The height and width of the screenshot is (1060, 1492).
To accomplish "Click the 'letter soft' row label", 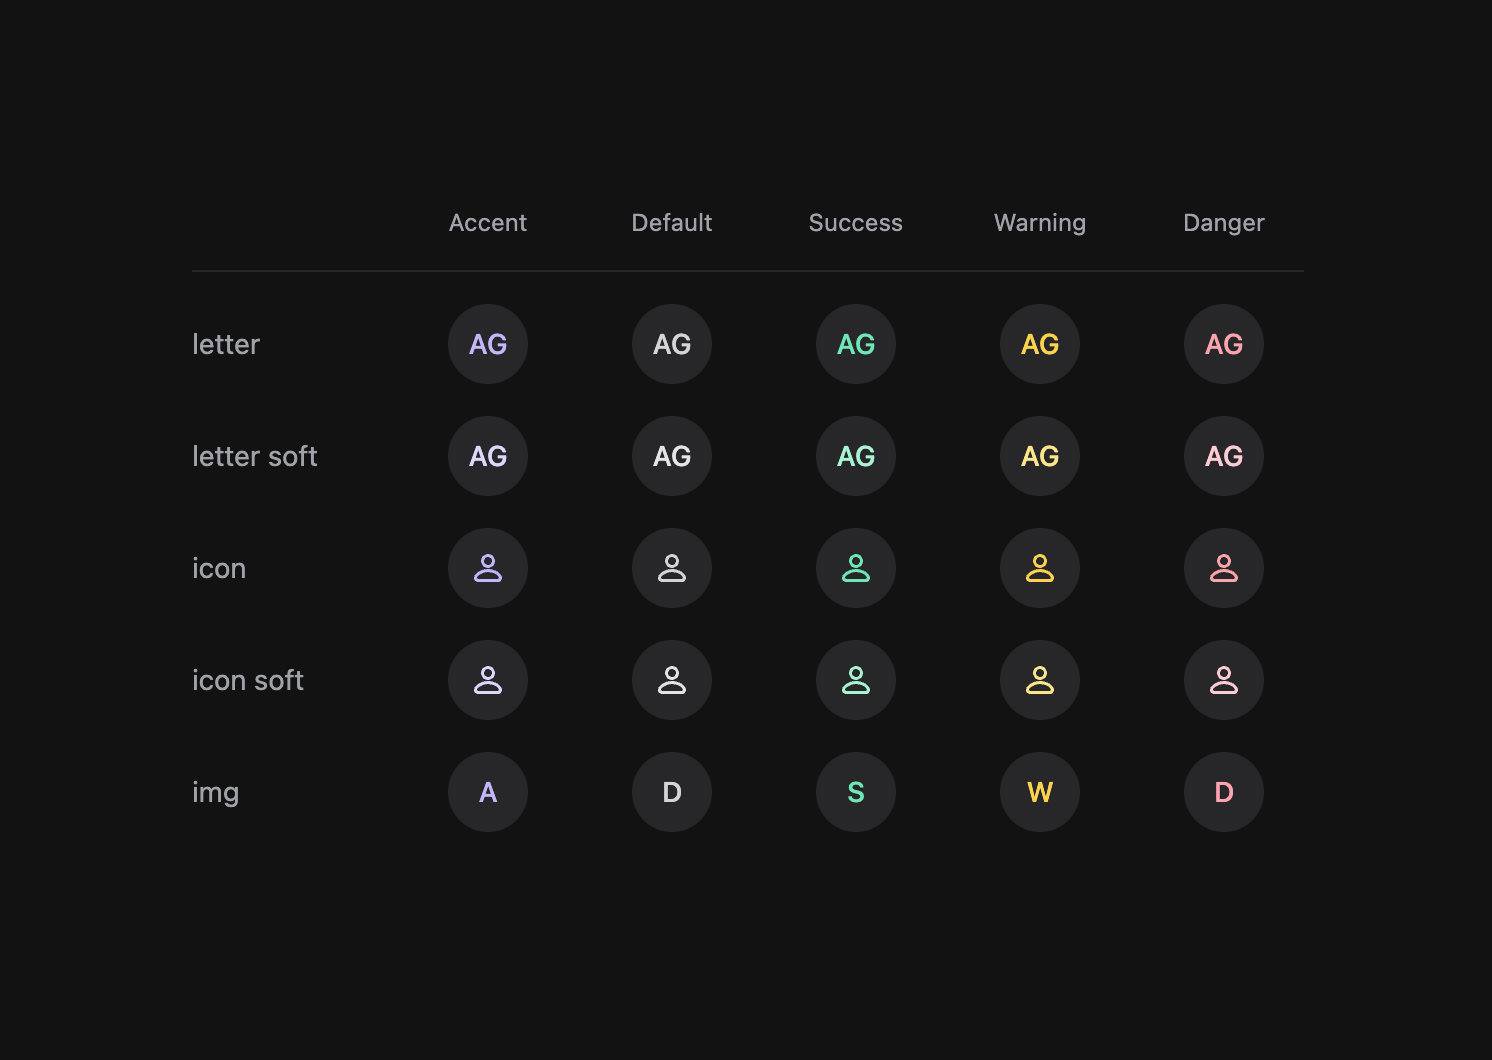I will pos(255,456).
